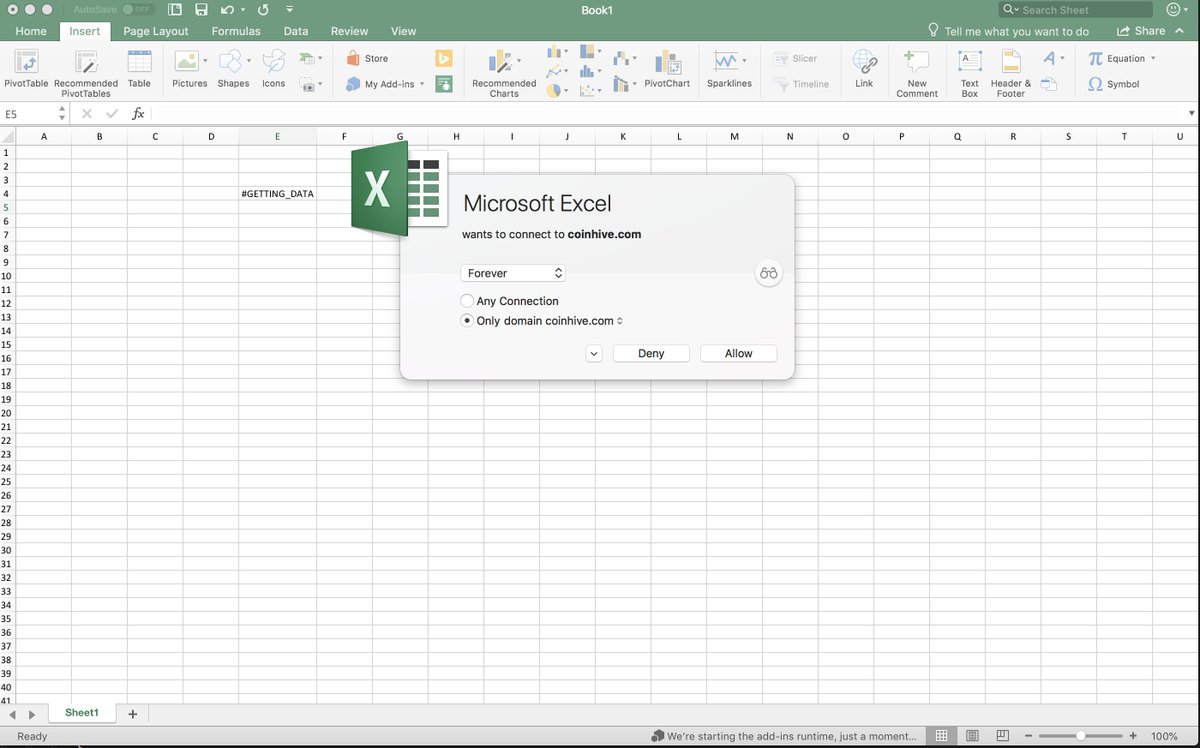
Task: Insert Sparklines
Action: coord(729,70)
